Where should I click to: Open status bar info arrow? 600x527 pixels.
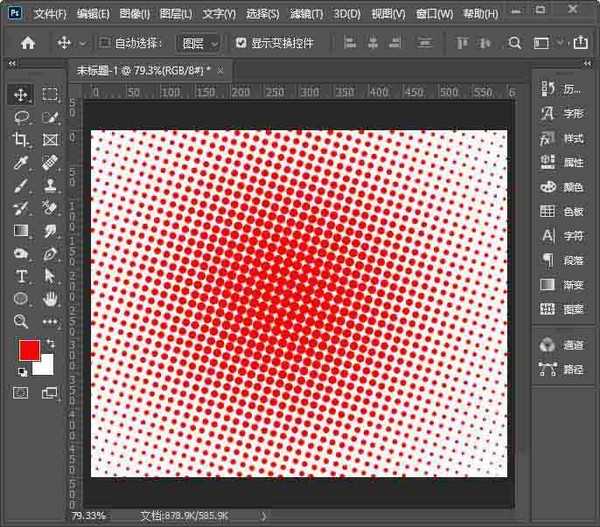pyautogui.click(x=264, y=516)
